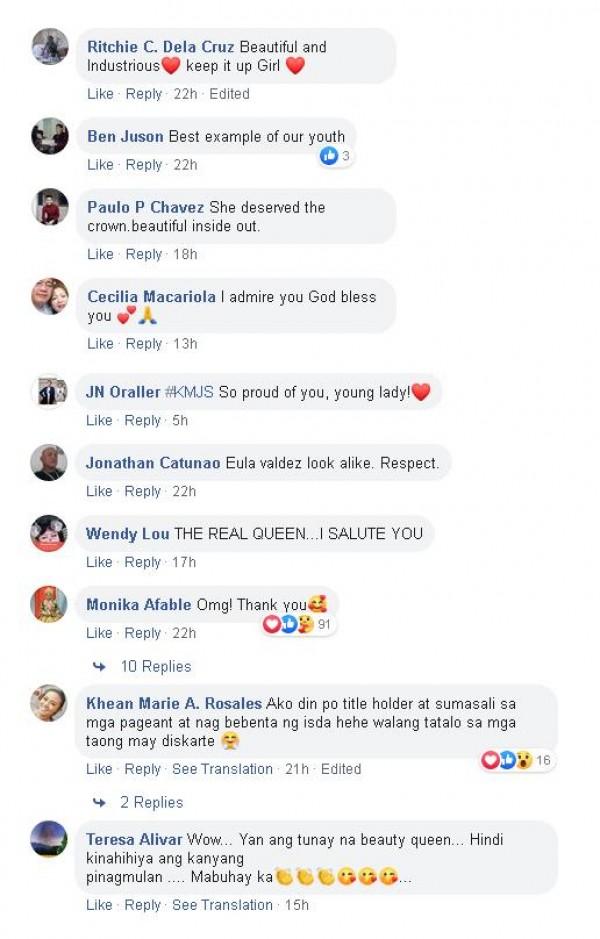
Task: Like Jonathan Catunao's comment
Action: 99,491
